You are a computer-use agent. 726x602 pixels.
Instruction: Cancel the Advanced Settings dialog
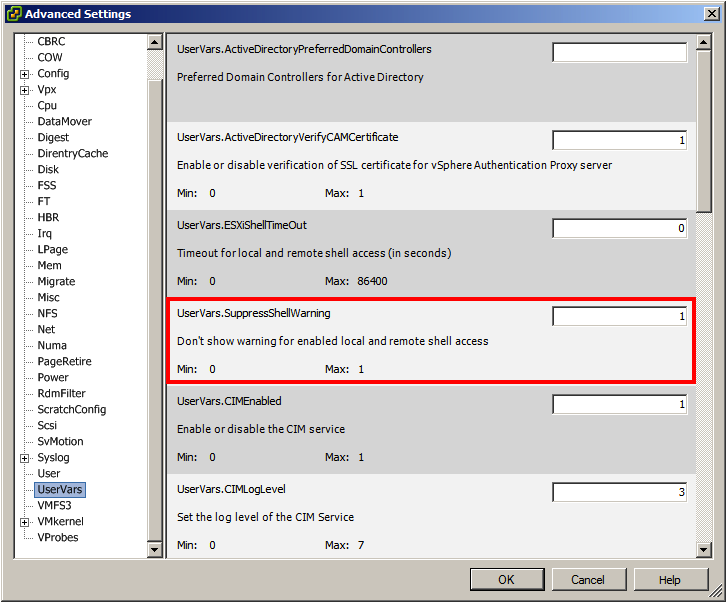coord(588,580)
